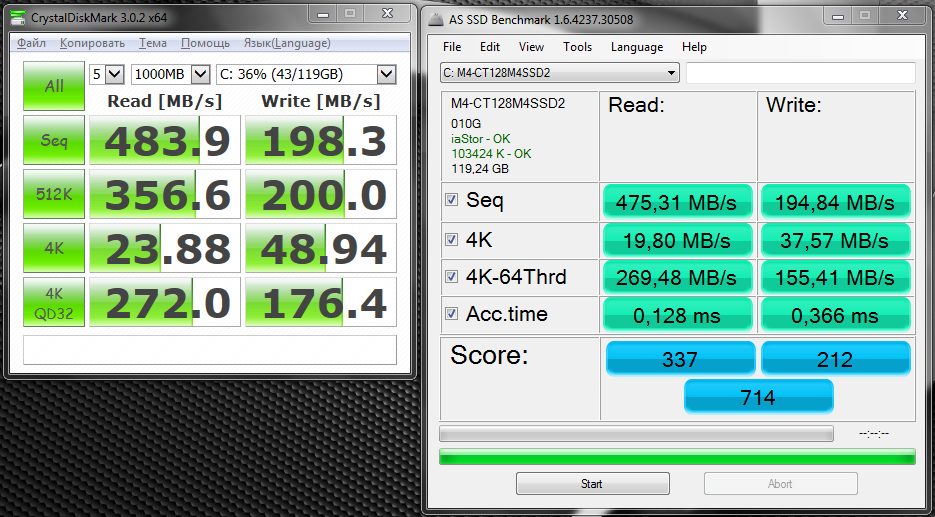Toggle the 4K-64Thrd test checkbox
The image size is (935, 517).
click(451, 277)
